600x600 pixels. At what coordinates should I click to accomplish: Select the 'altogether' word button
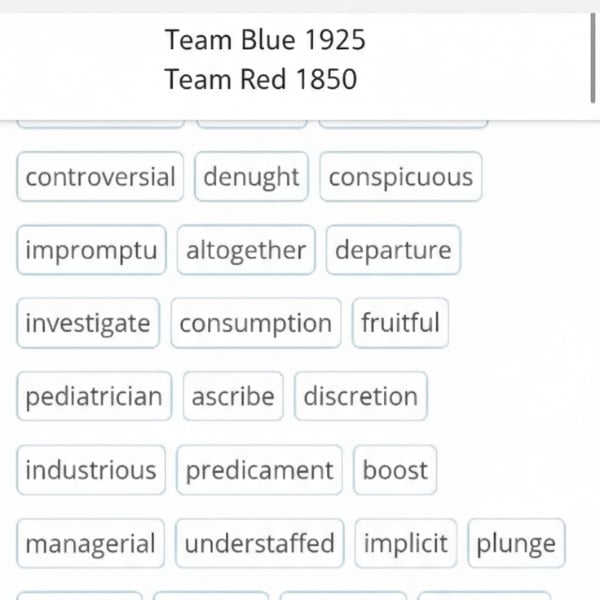click(246, 250)
